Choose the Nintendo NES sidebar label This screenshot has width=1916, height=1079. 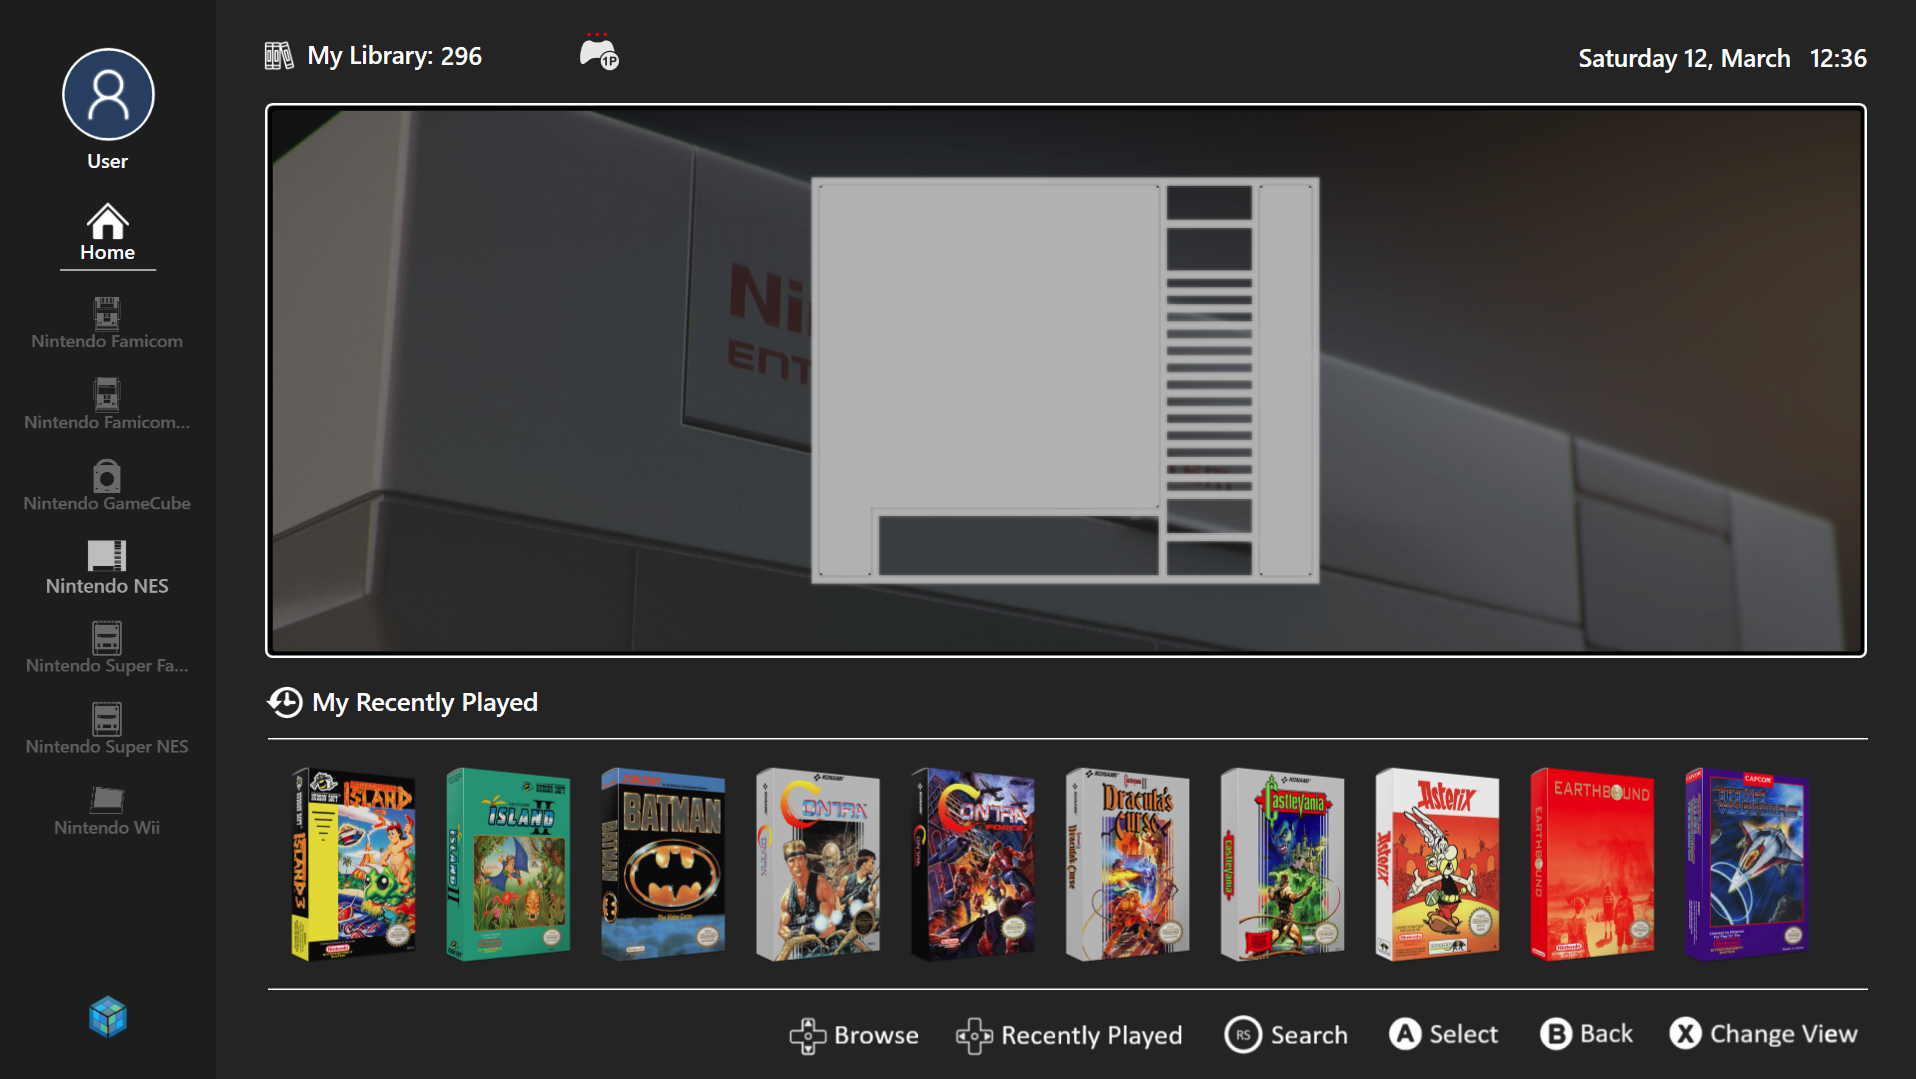pos(107,586)
